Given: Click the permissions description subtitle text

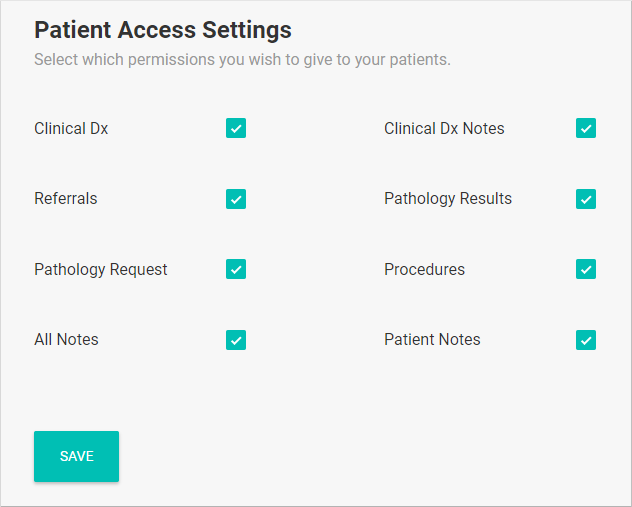Looking at the screenshot, I should pyautogui.click(x=242, y=60).
